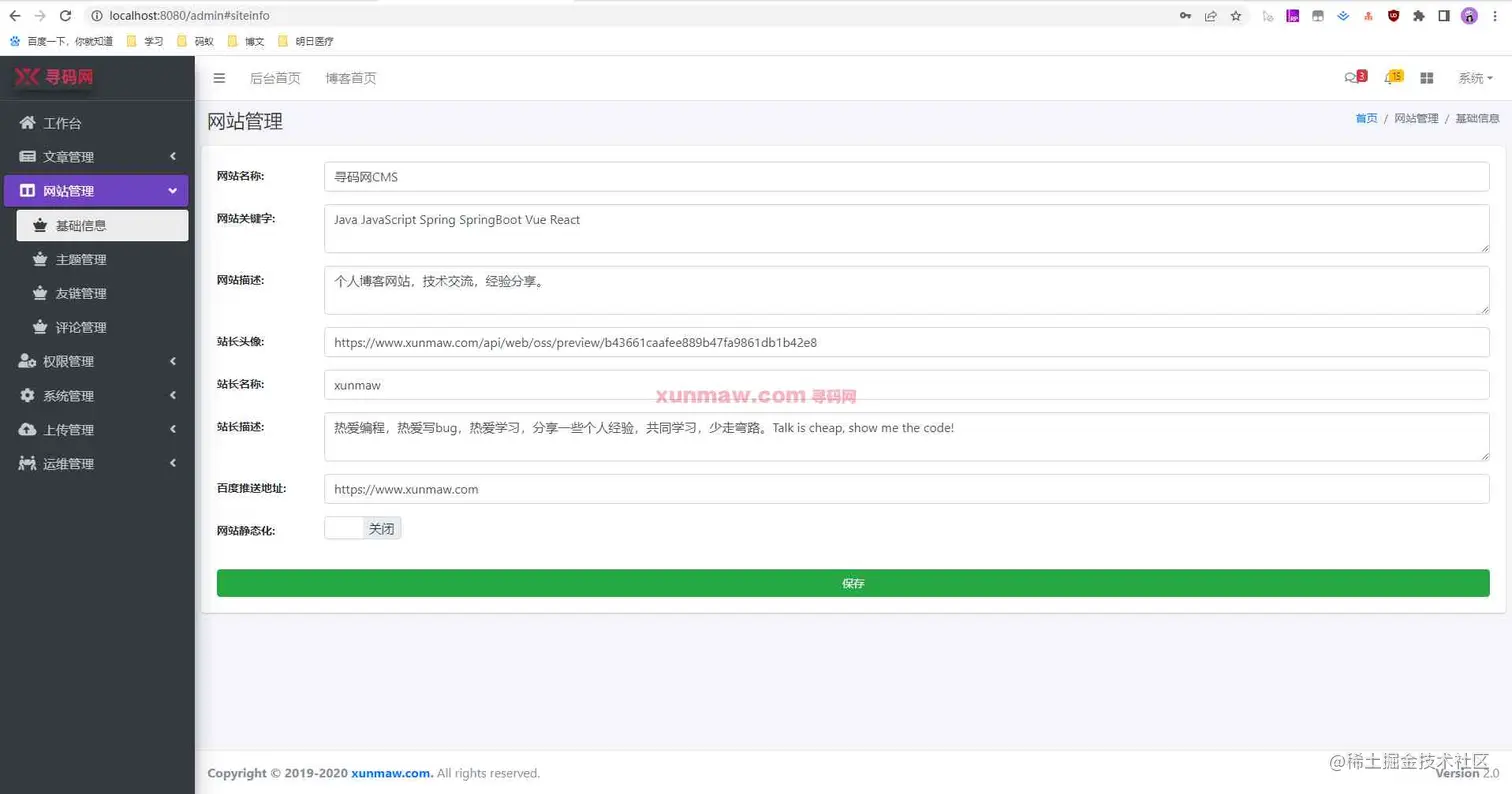Click the 网站关键字 text area
The image size is (1512, 794).
pos(907,229)
